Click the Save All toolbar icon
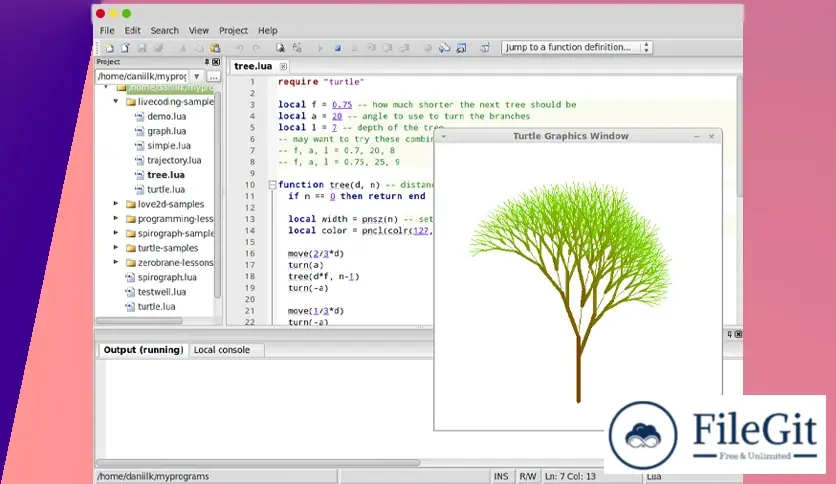Screen dimensions: 836x484 coord(158,48)
